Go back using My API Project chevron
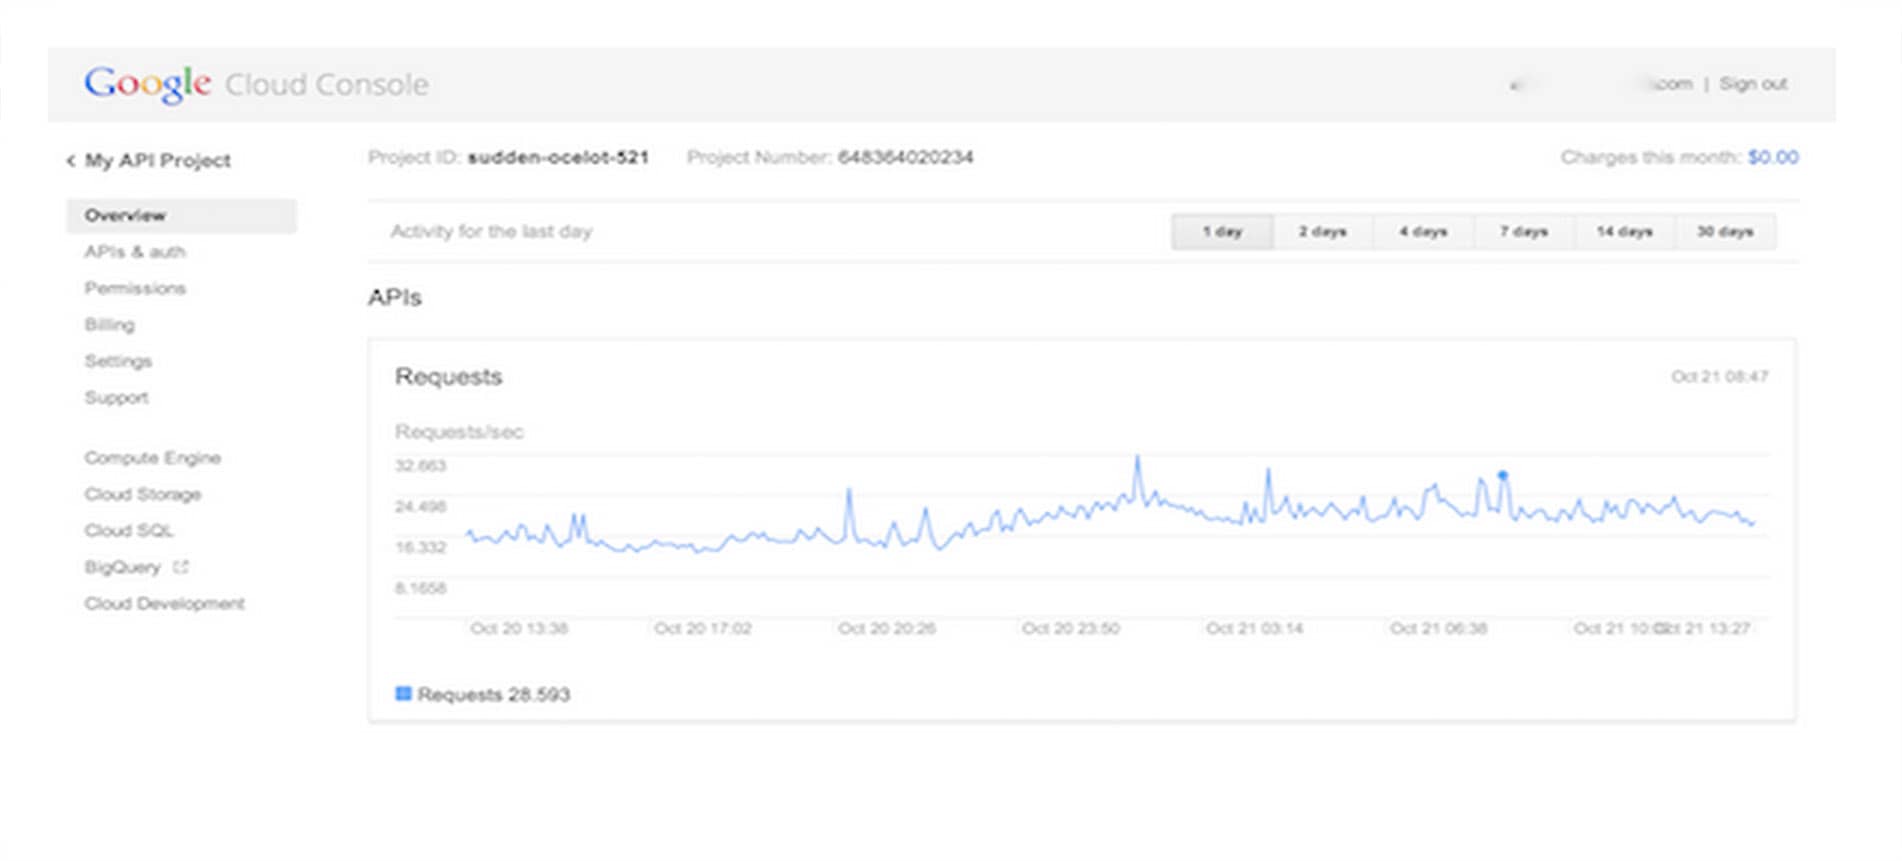 (x=71, y=161)
